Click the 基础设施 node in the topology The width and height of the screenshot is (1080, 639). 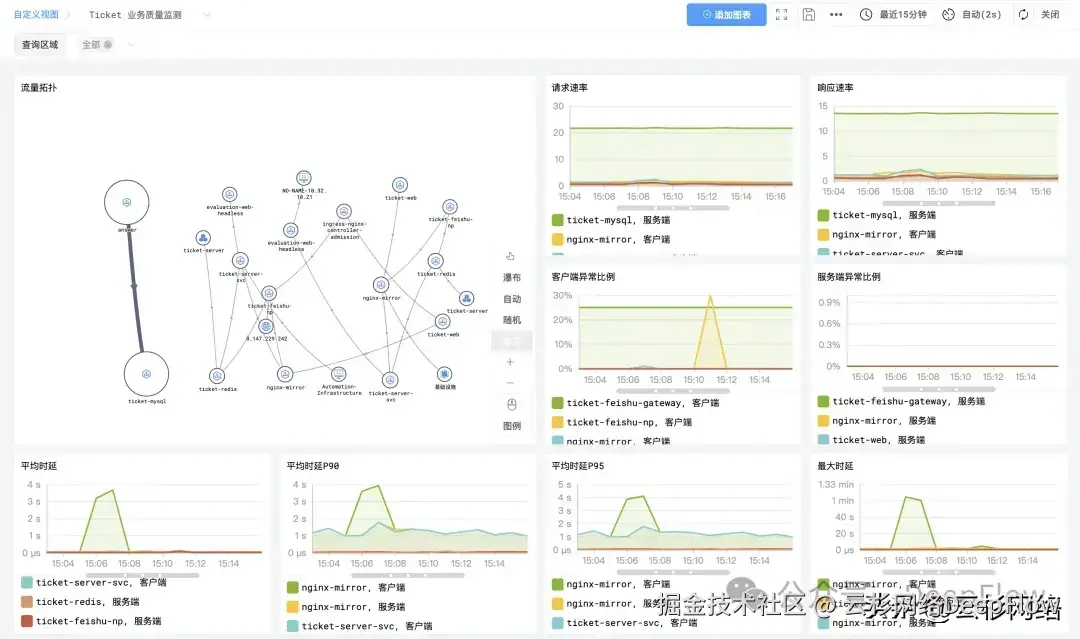click(444, 374)
